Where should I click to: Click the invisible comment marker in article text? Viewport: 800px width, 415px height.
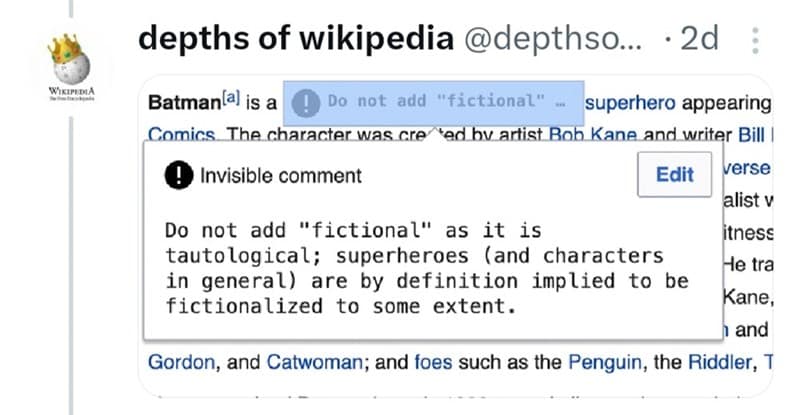pos(432,102)
